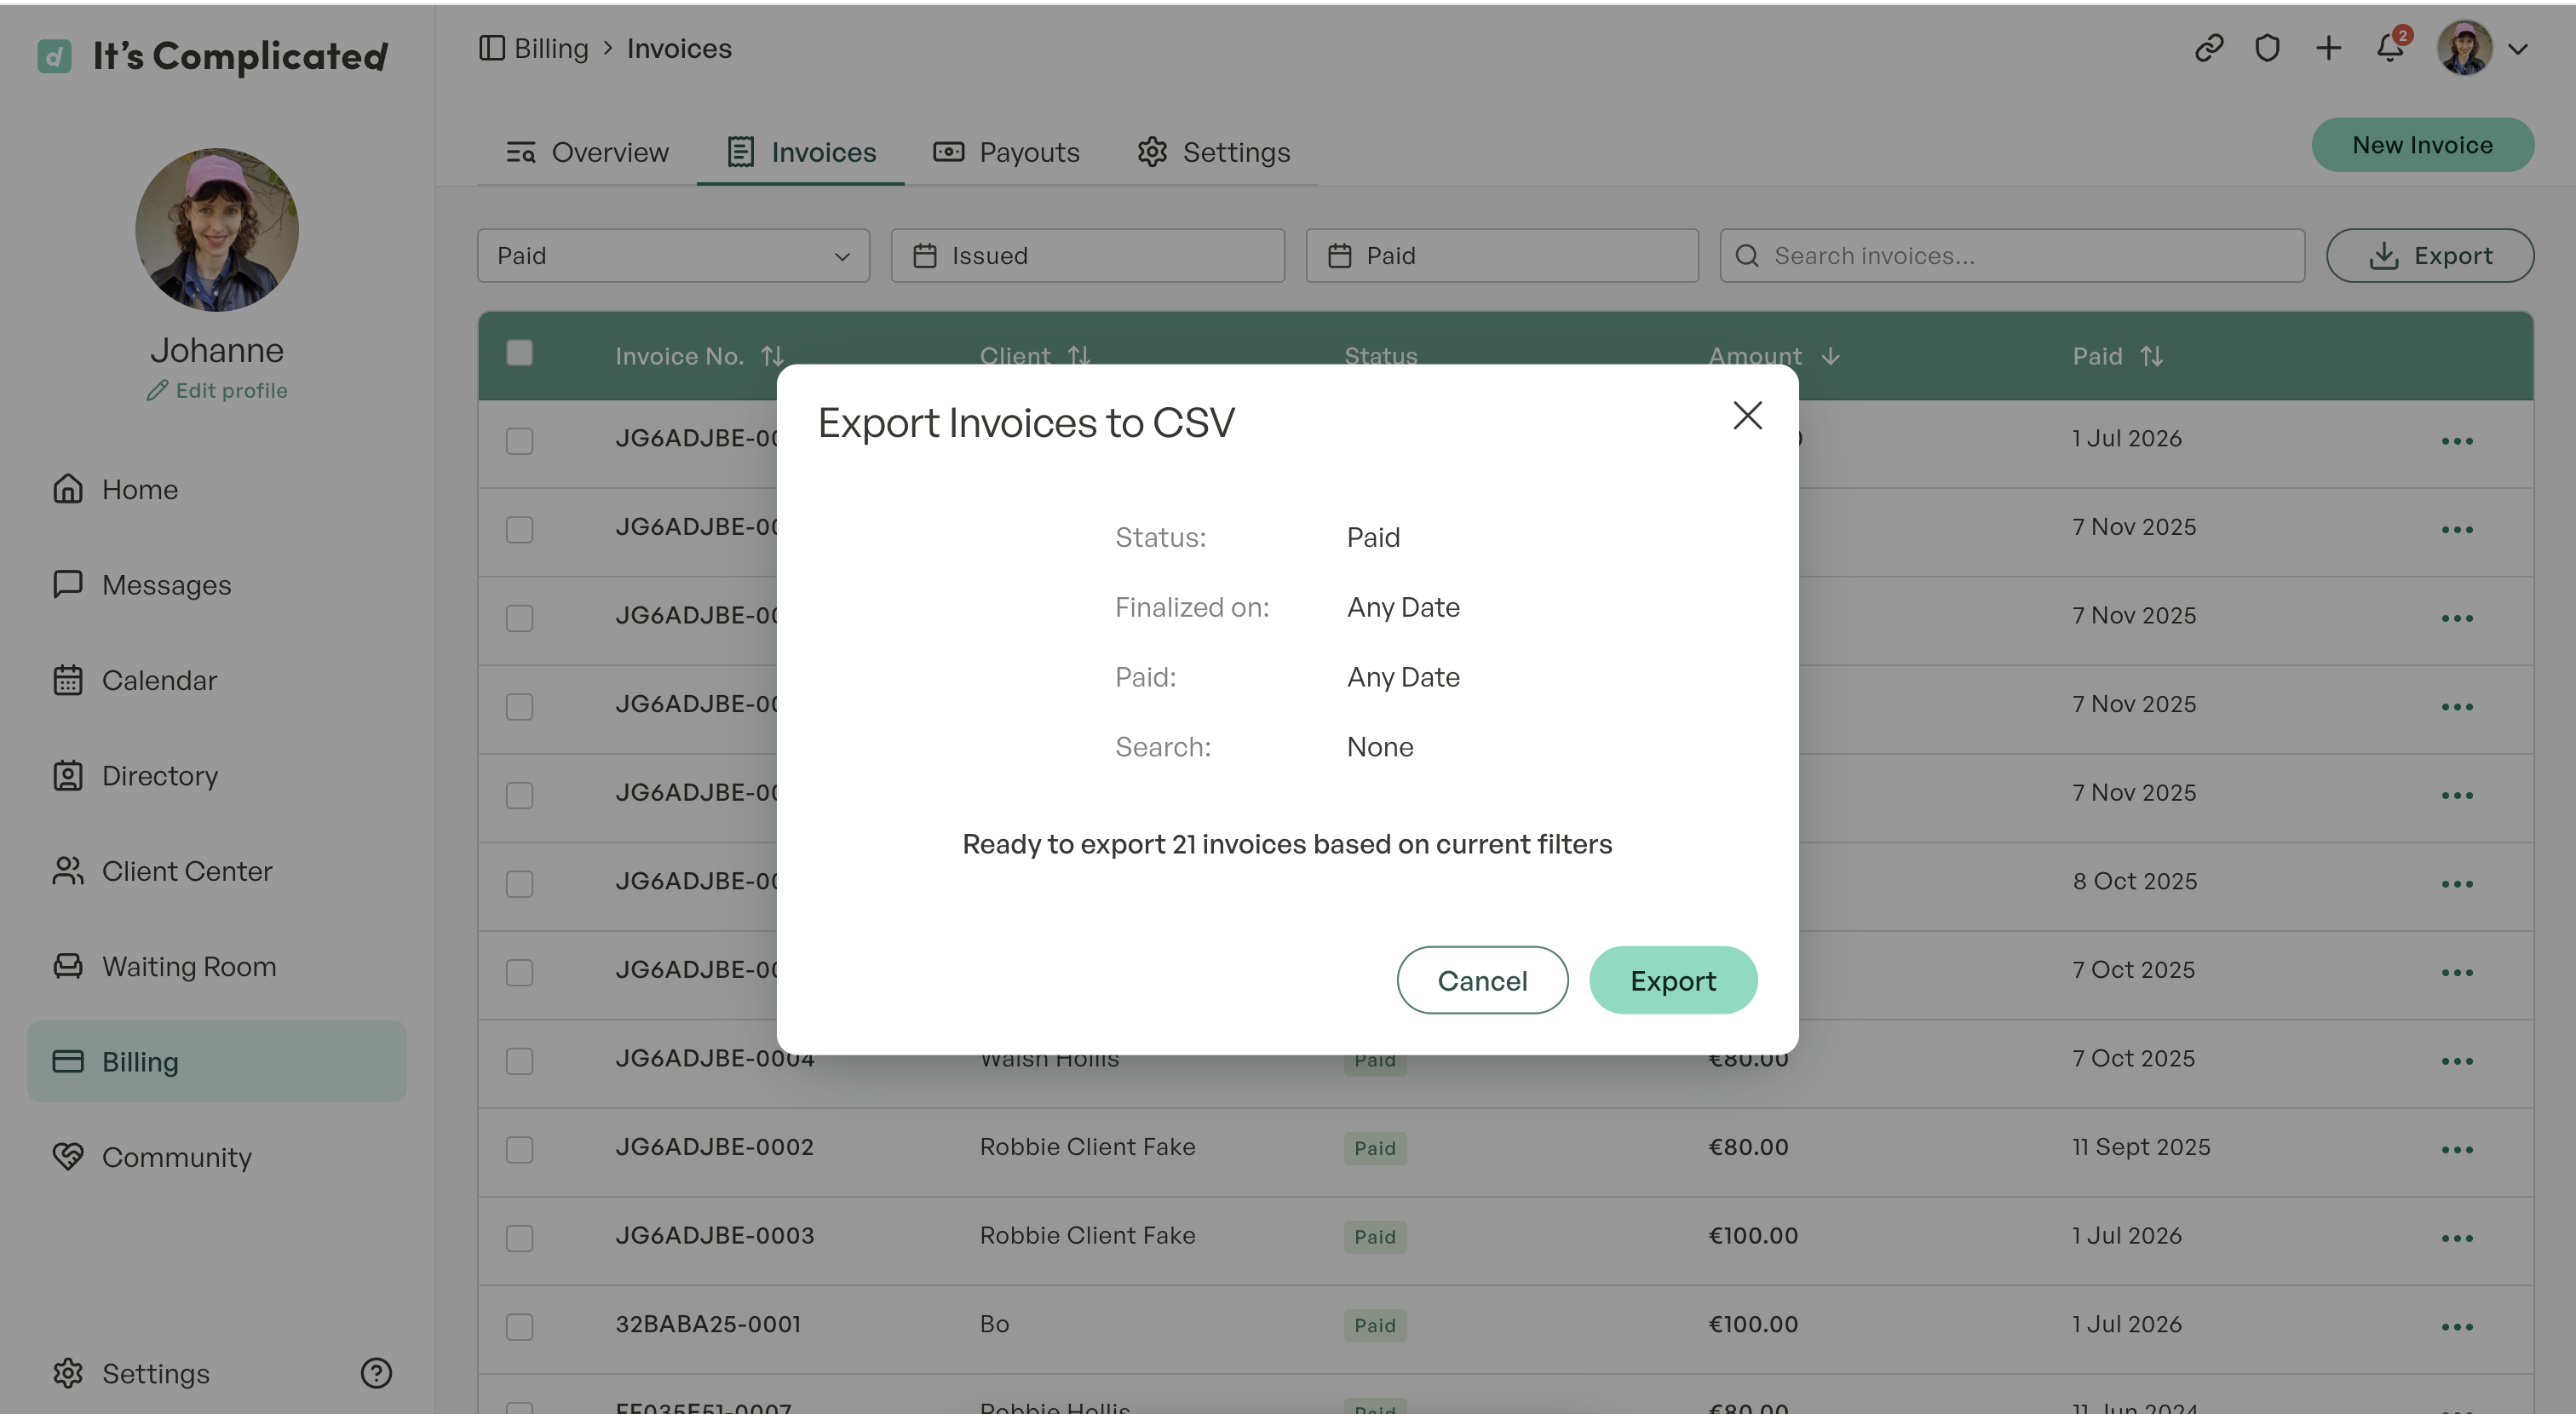Confirm with the green Export button
Image resolution: width=2576 pixels, height=1414 pixels.
[1673, 980]
